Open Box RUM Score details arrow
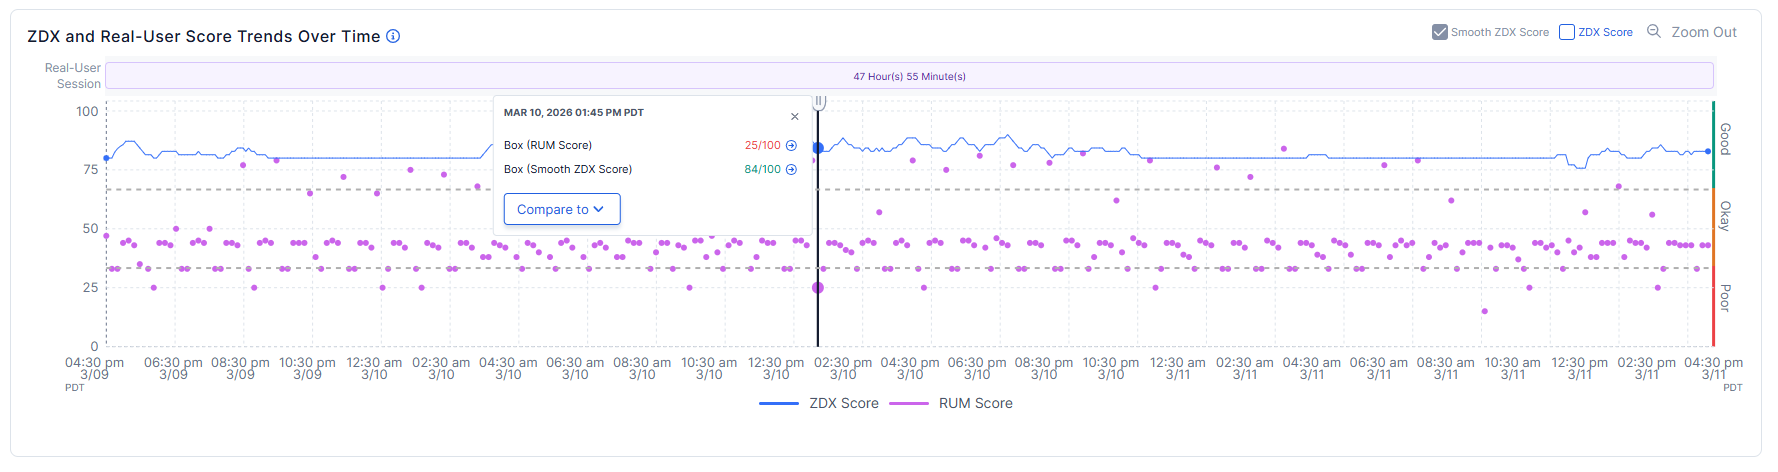The image size is (1778, 472). pos(791,145)
